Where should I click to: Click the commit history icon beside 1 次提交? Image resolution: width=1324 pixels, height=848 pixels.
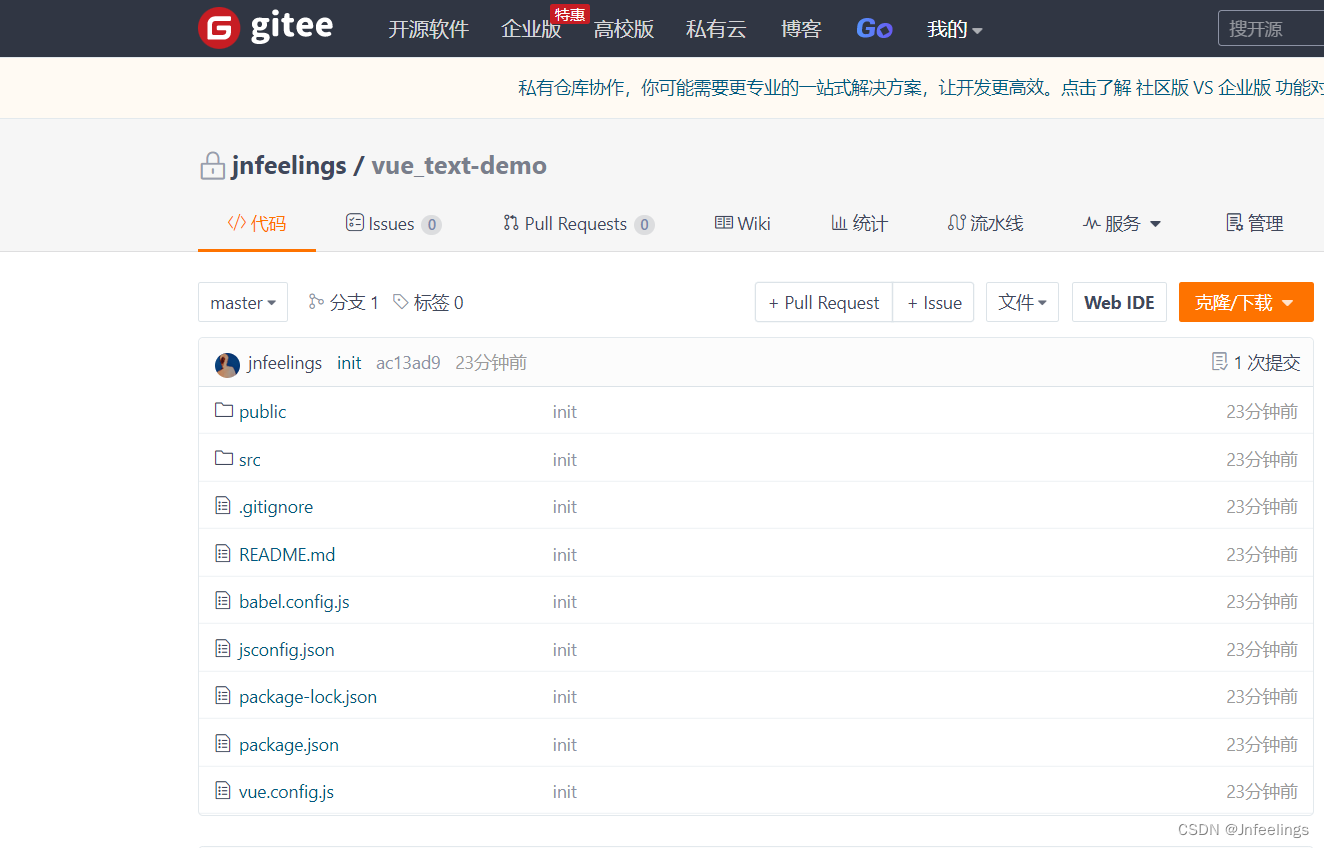click(x=1219, y=362)
